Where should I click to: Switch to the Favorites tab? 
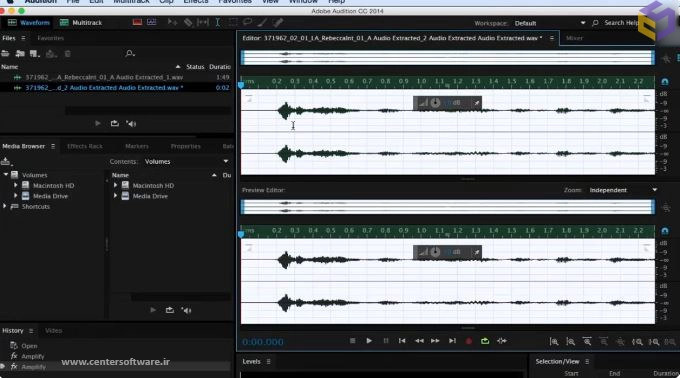tap(50, 38)
